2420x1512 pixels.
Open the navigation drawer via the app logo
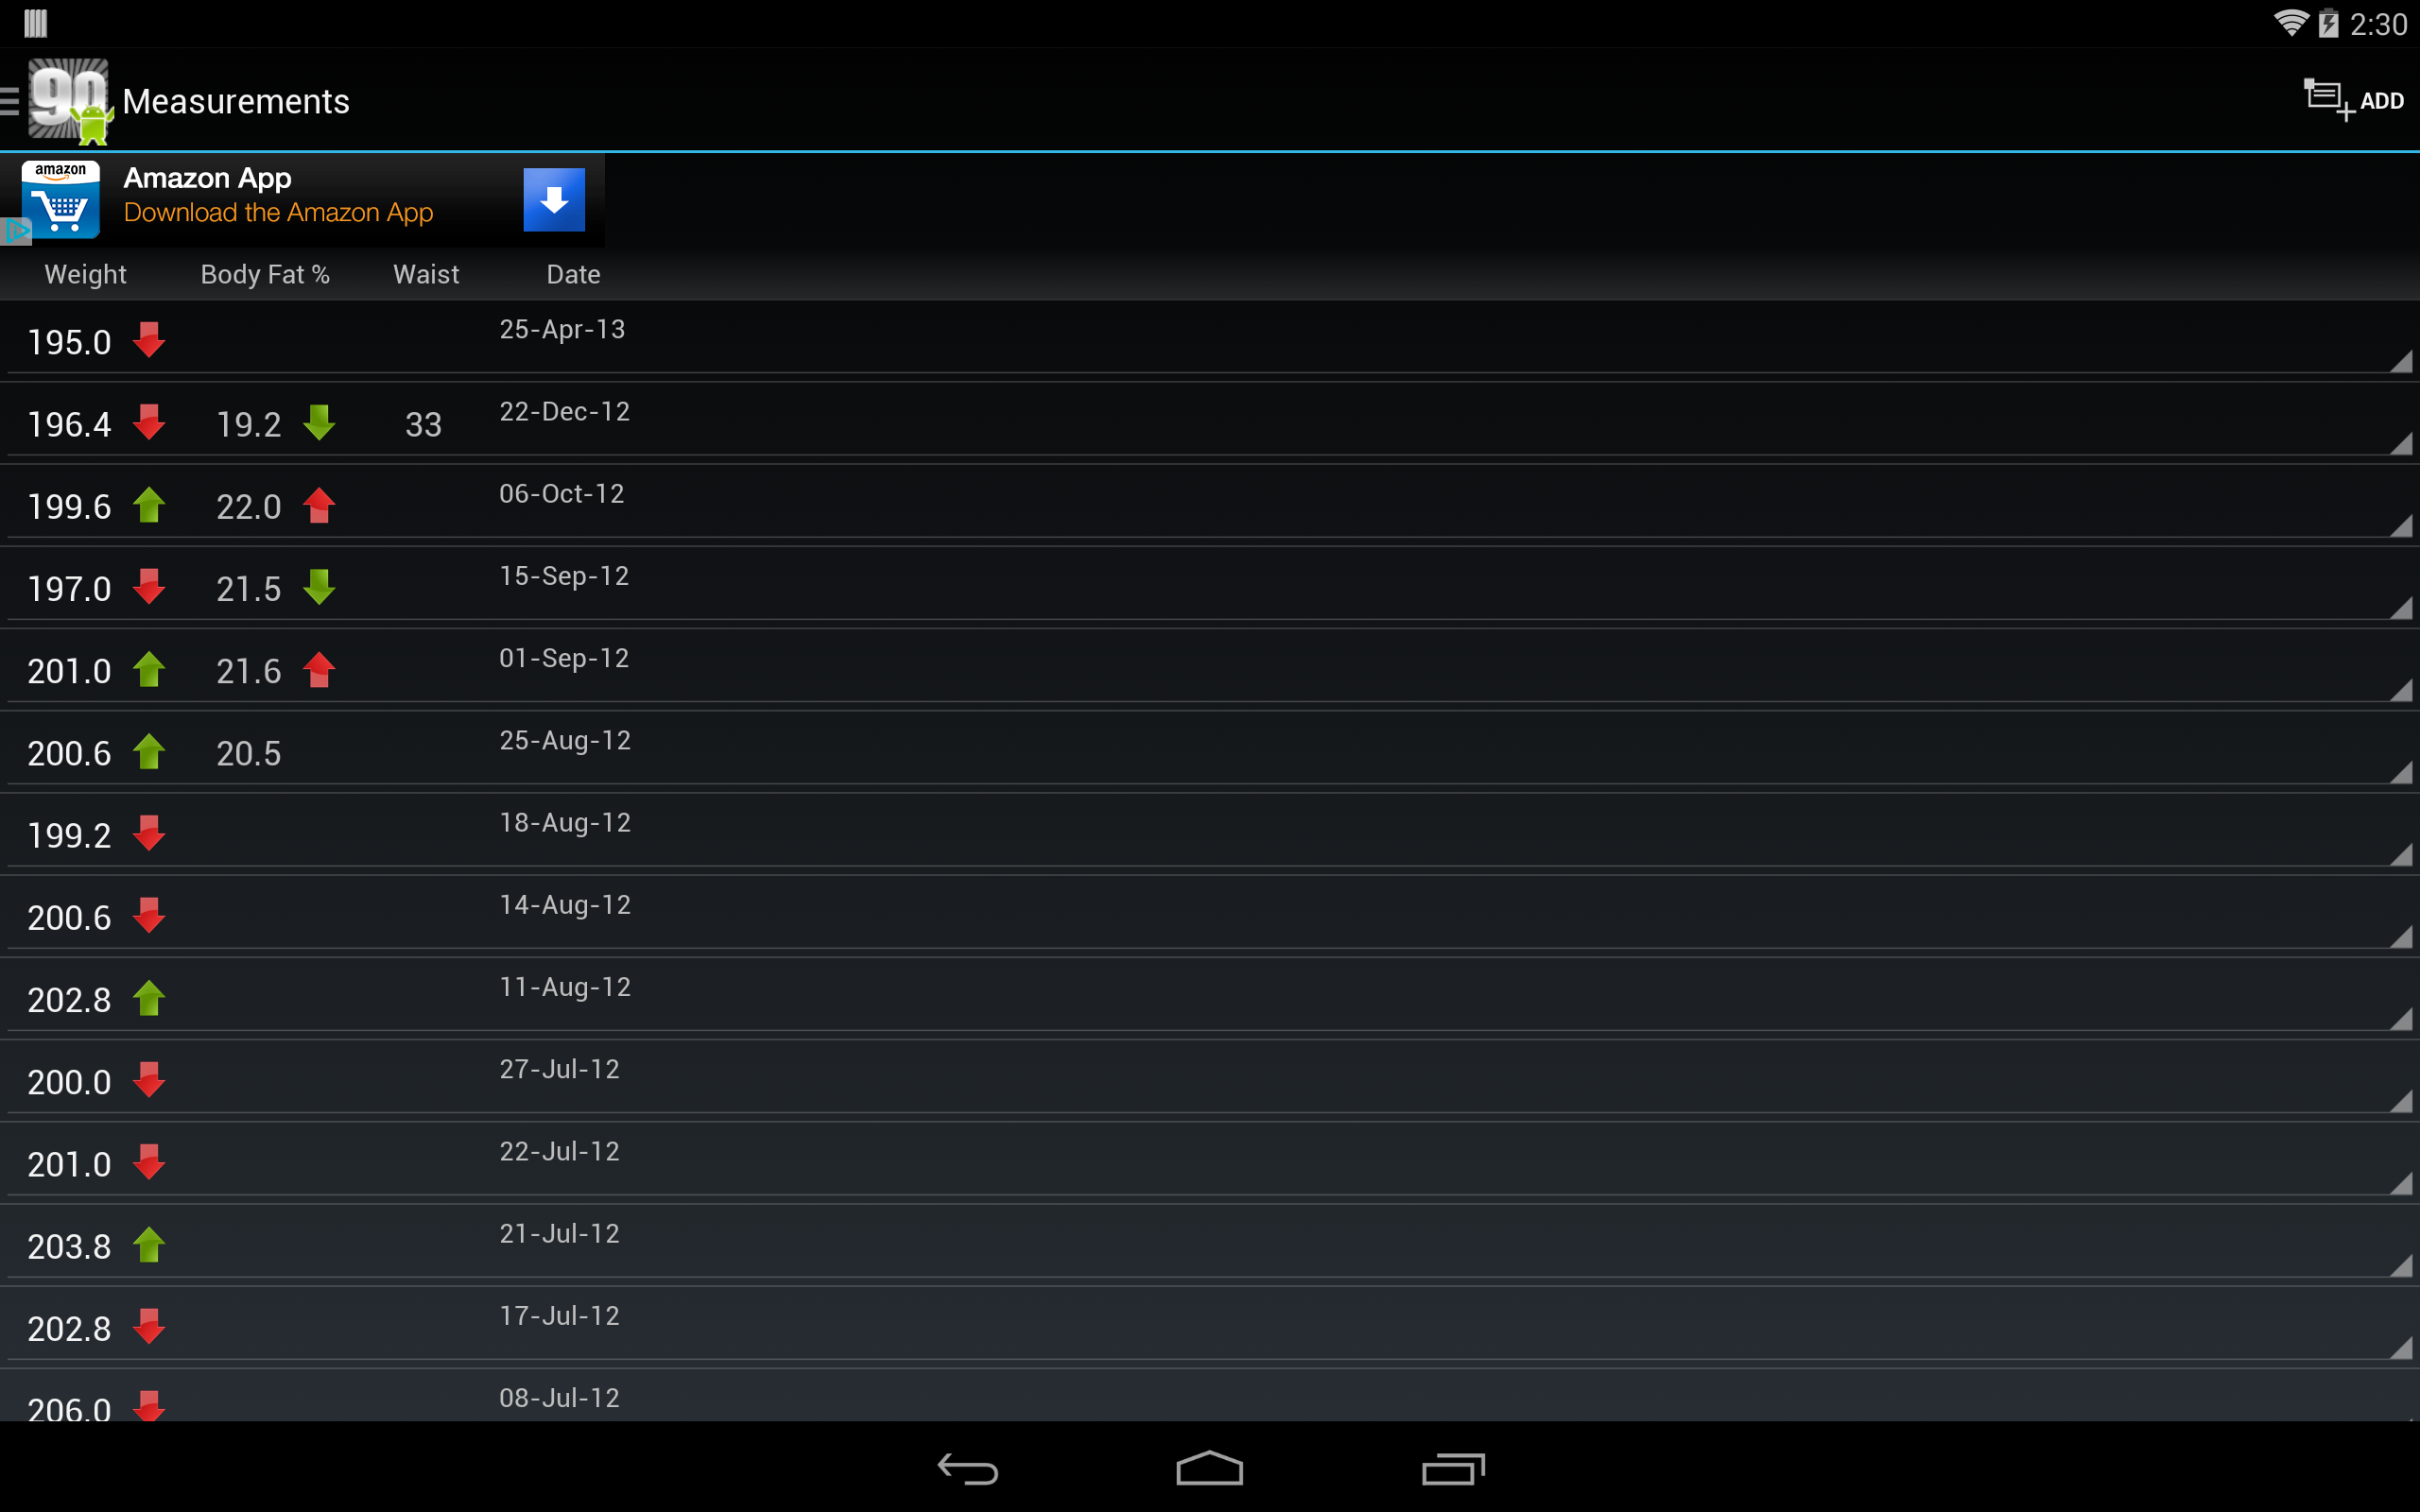pyautogui.click(x=68, y=101)
